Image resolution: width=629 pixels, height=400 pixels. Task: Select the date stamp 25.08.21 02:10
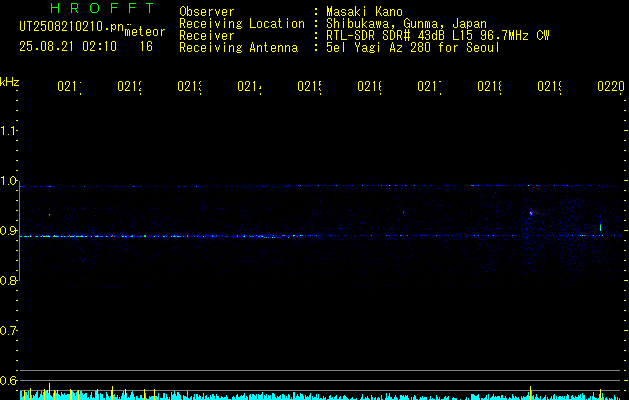(68, 47)
